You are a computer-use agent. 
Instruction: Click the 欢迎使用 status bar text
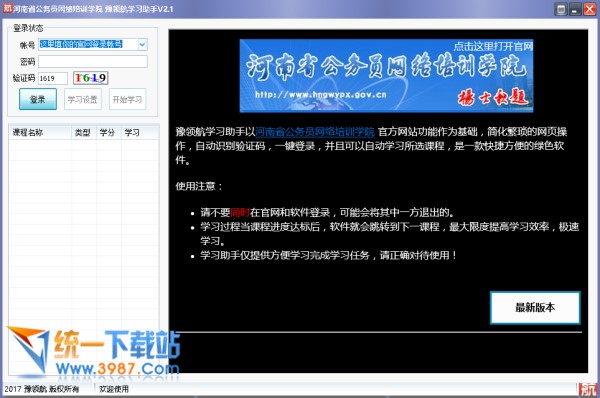(114, 389)
